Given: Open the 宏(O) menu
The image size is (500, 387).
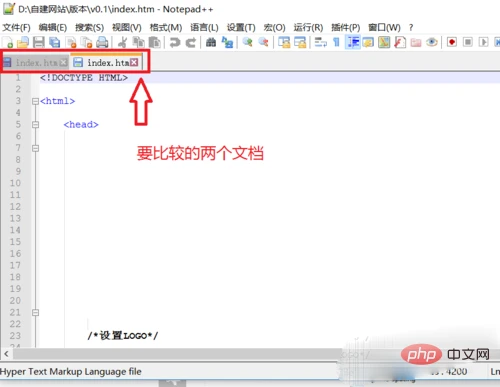Looking at the screenshot, I should [274, 27].
